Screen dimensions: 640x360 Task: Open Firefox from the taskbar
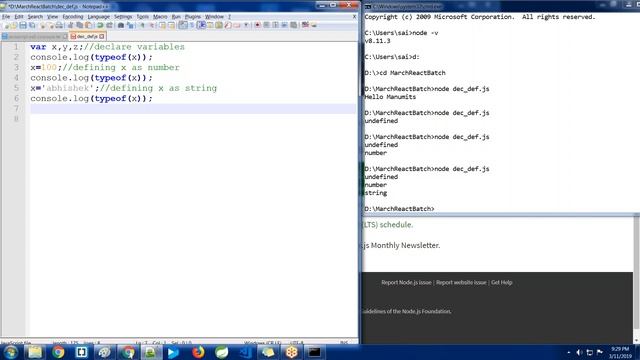pos(198,352)
